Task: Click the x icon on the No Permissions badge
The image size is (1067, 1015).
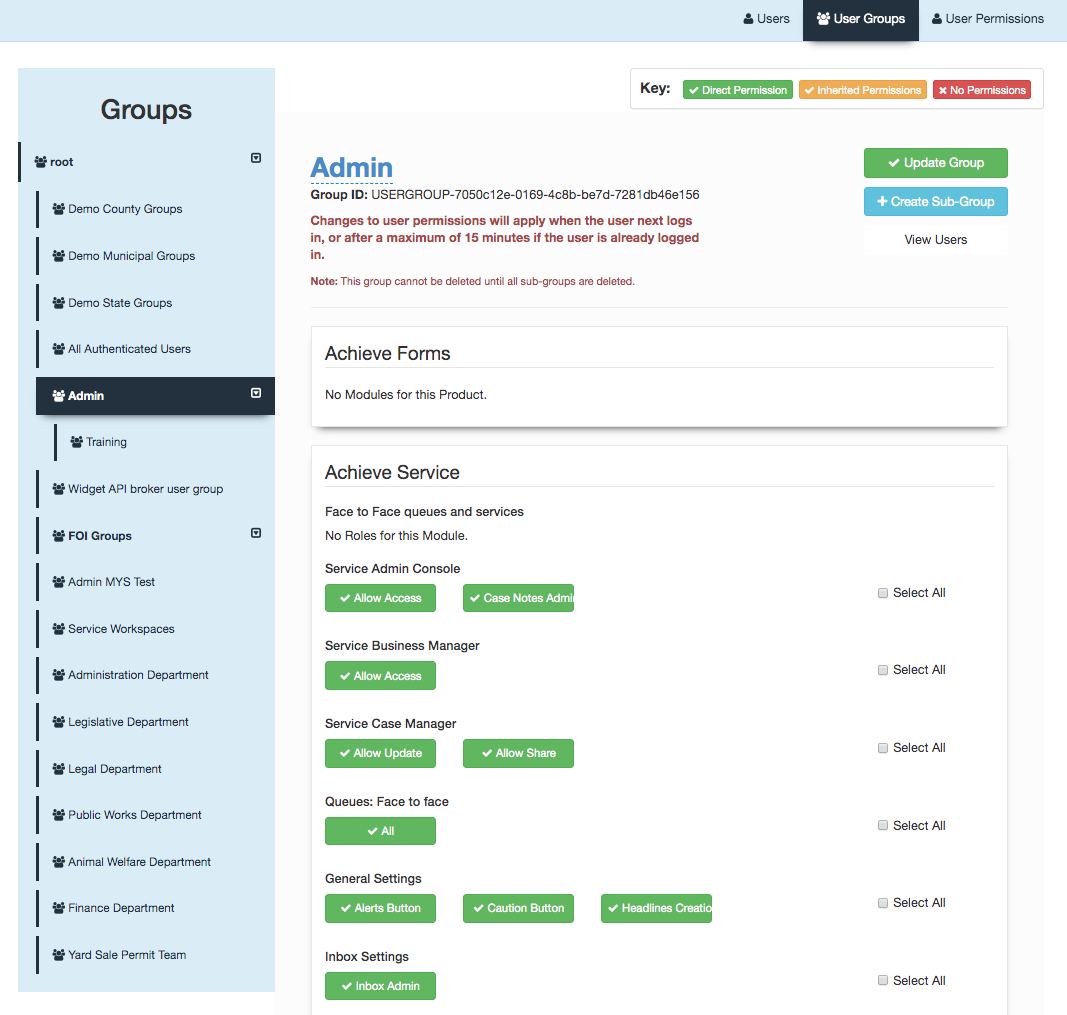Action: 945,89
